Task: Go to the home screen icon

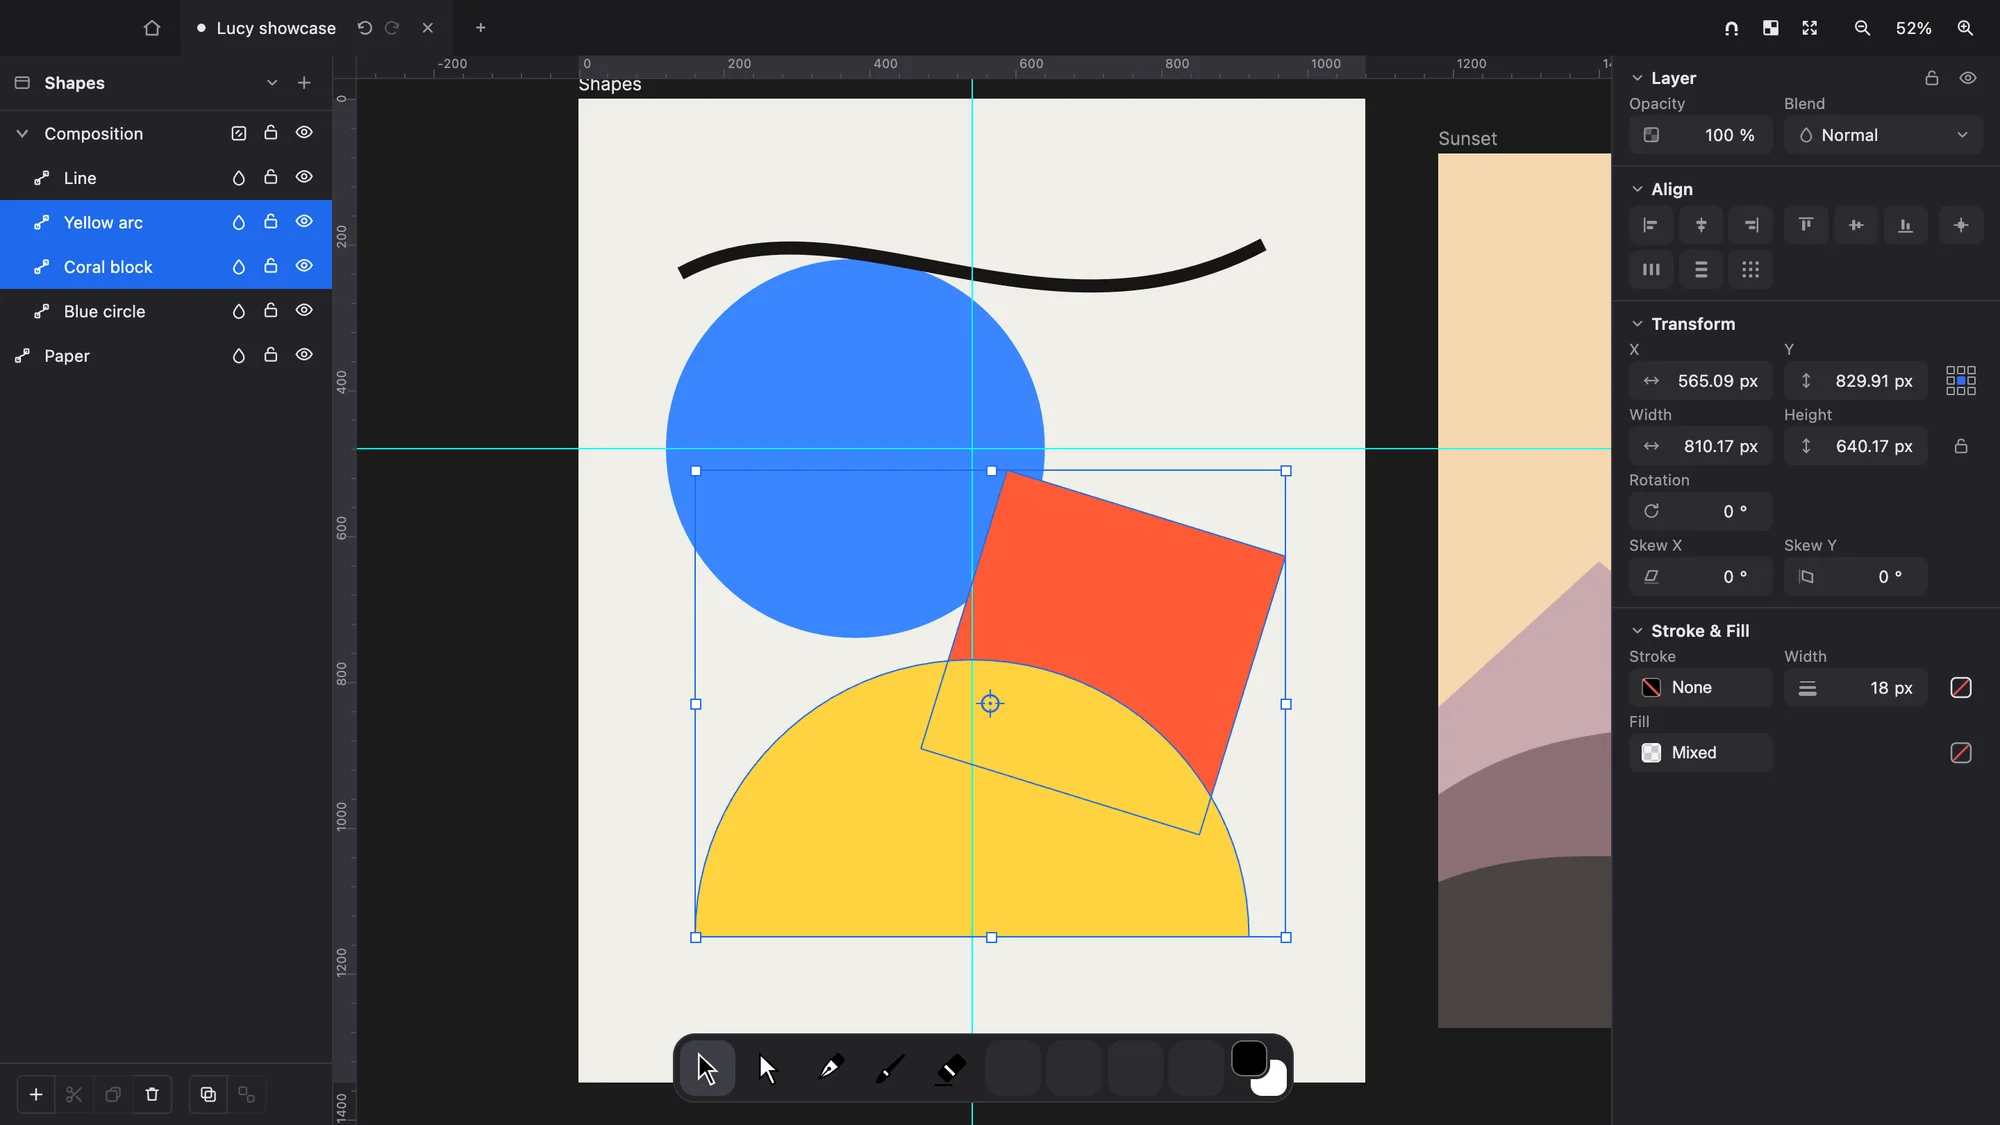Action: coord(152,28)
